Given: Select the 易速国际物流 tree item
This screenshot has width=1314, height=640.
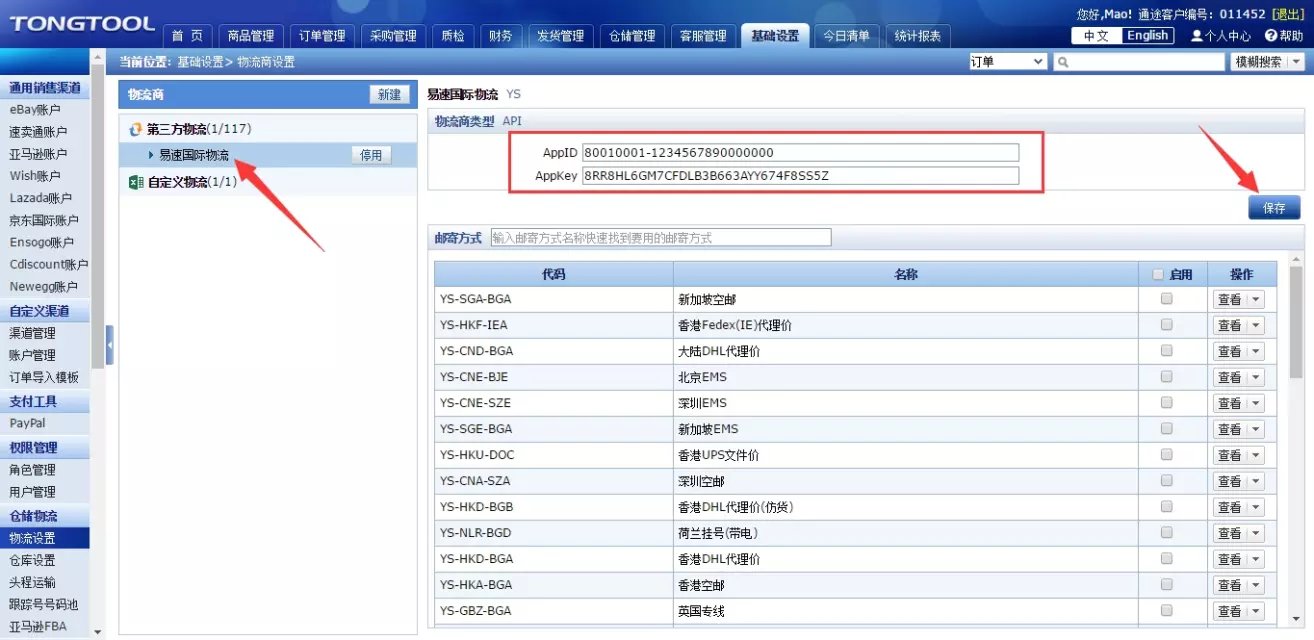Looking at the screenshot, I should point(194,155).
